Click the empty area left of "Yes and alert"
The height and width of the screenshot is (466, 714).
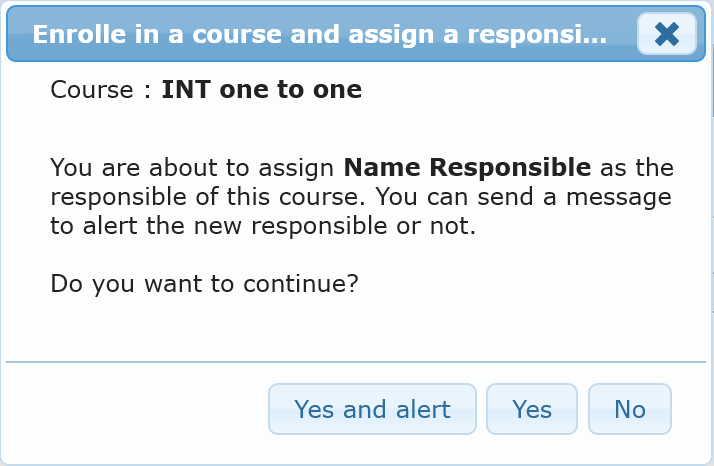pos(140,409)
